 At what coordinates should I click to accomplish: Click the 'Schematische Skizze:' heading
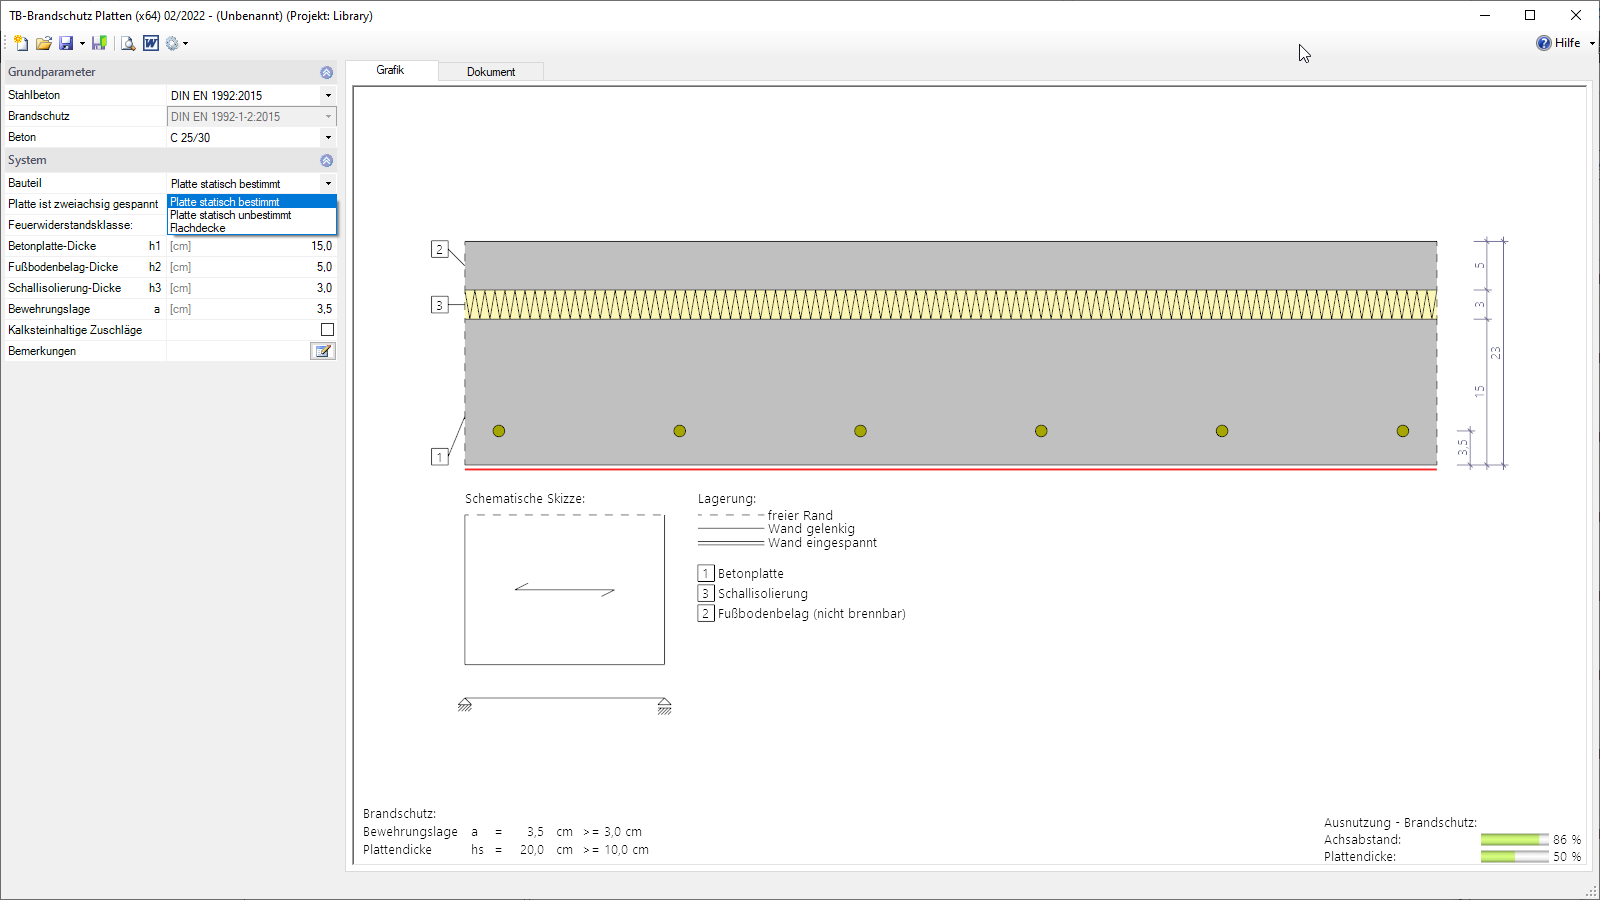(x=525, y=499)
